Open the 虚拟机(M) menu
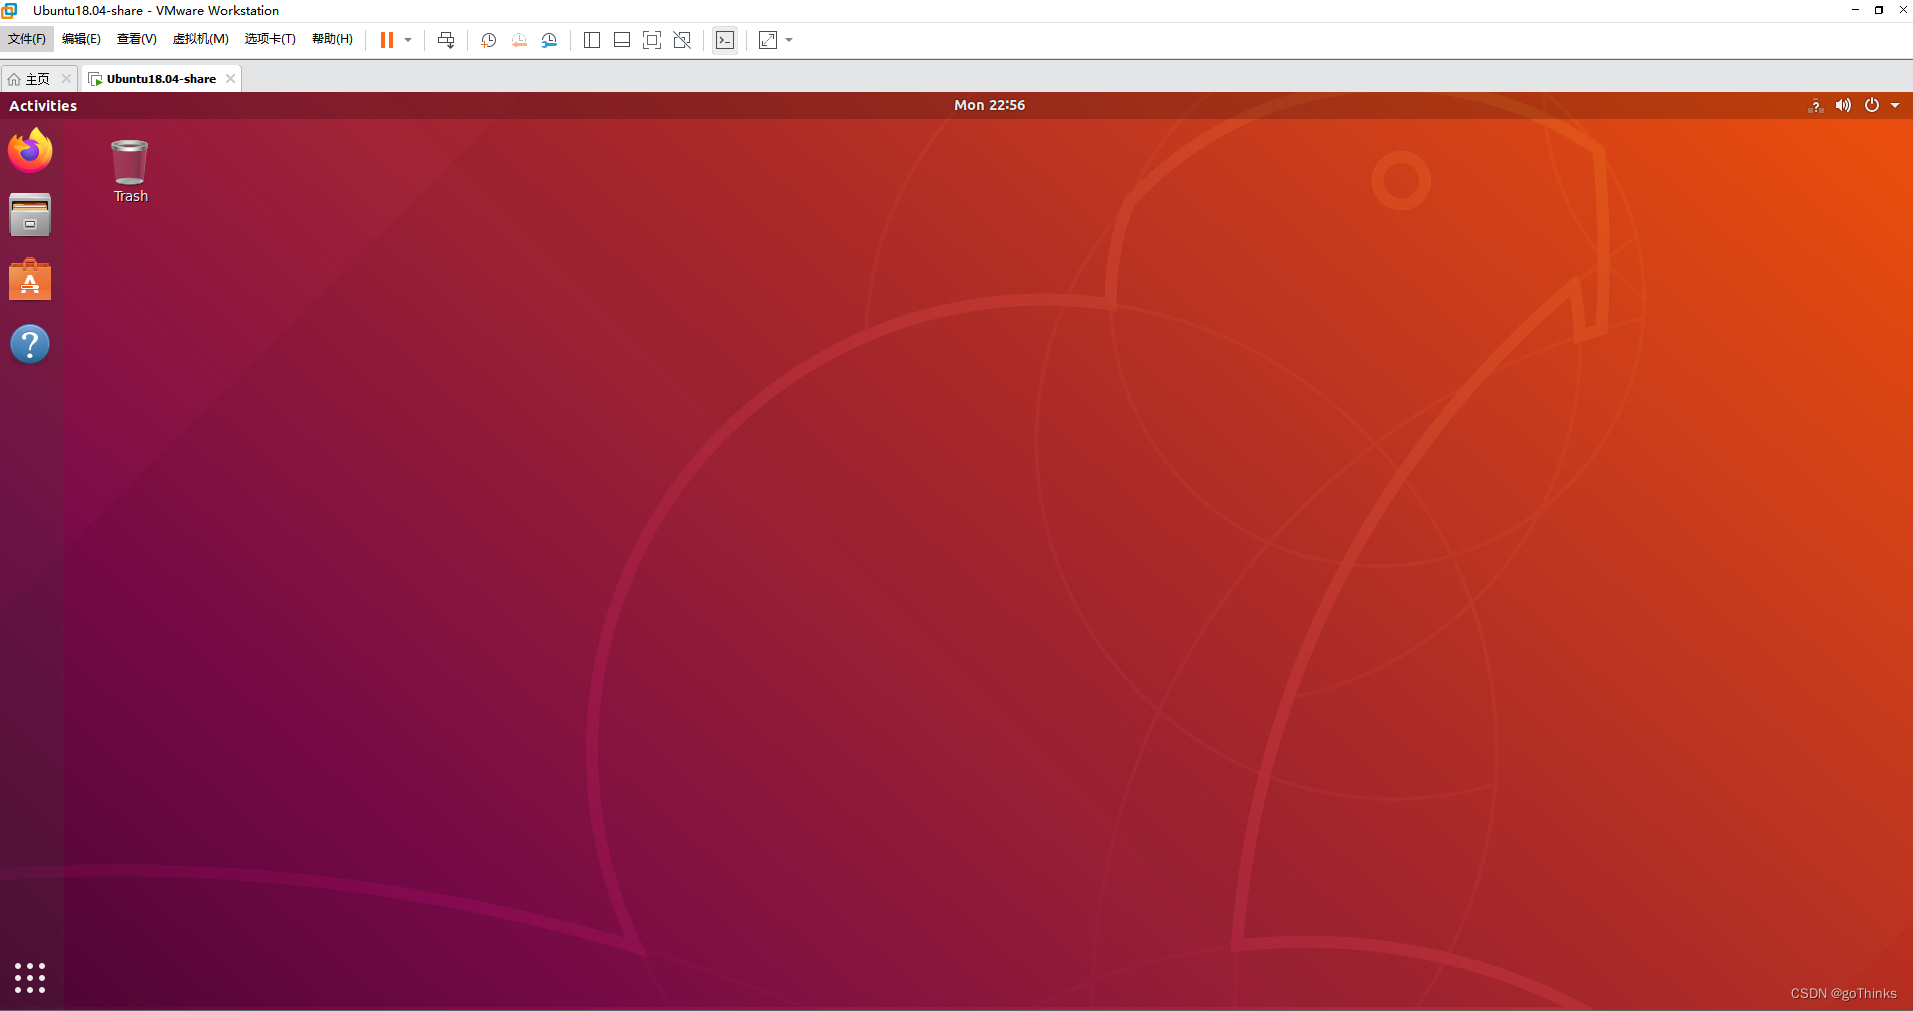The height and width of the screenshot is (1011, 1913). (x=201, y=39)
